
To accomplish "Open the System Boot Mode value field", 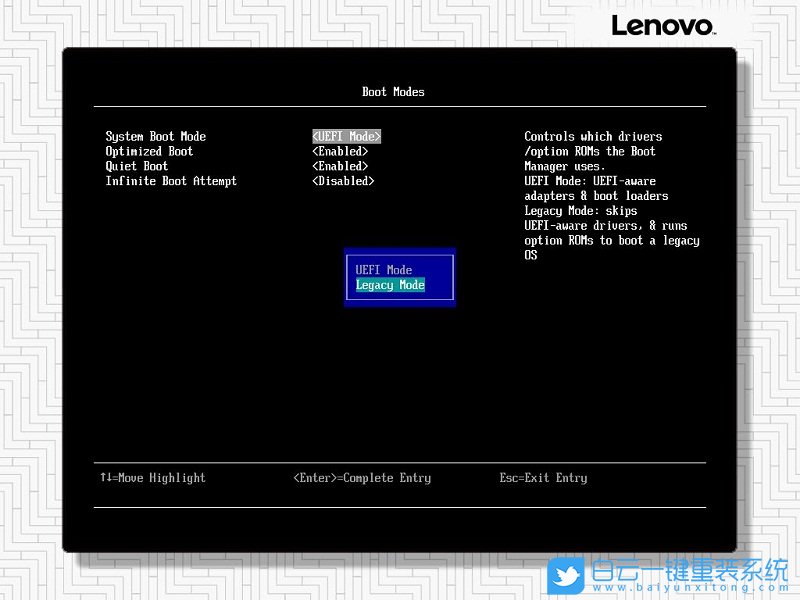I will coord(347,136).
